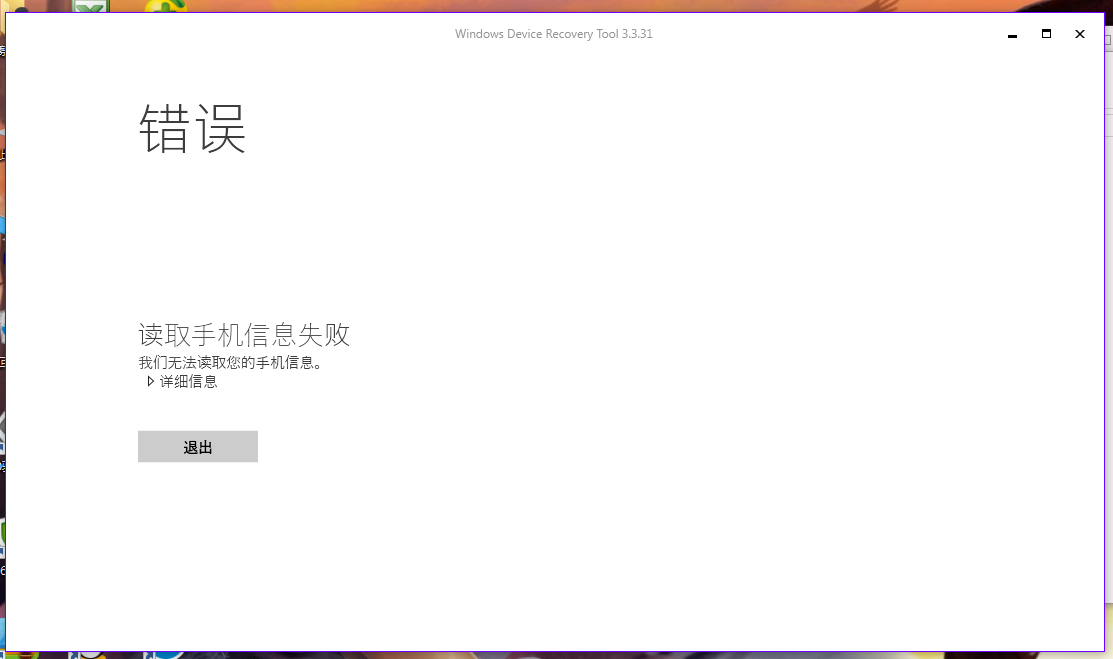Expand the 详细信息 details triangle

(150, 381)
